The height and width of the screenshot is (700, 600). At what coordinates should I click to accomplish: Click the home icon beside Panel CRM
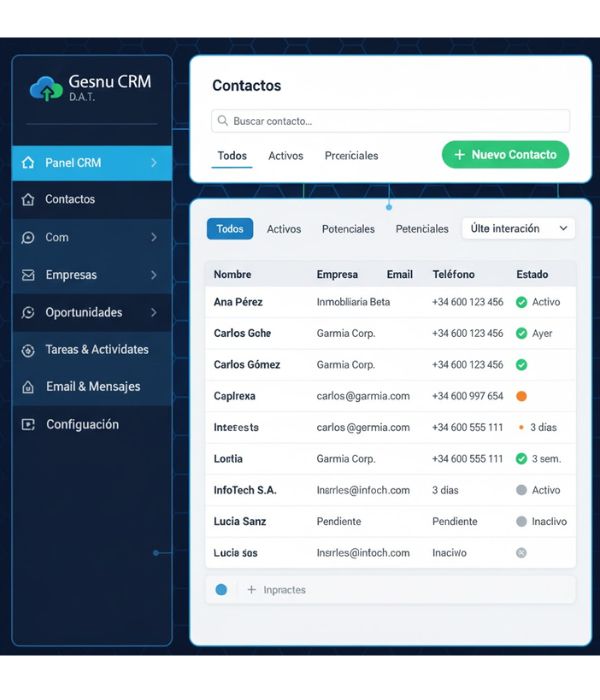[27, 163]
